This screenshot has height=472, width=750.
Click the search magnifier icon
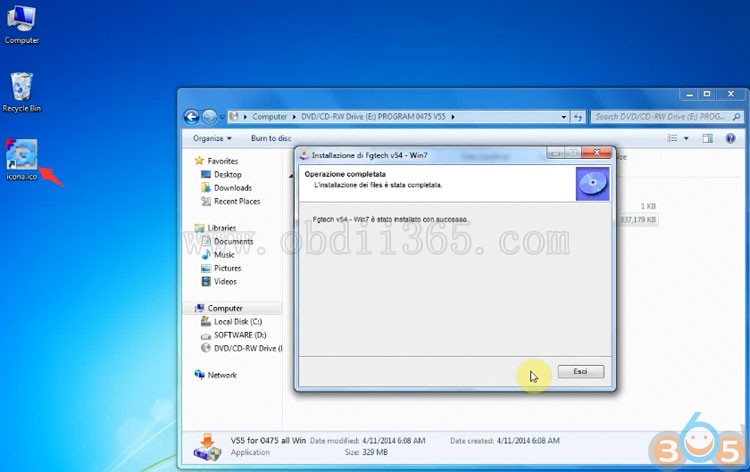tap(737, 117)
